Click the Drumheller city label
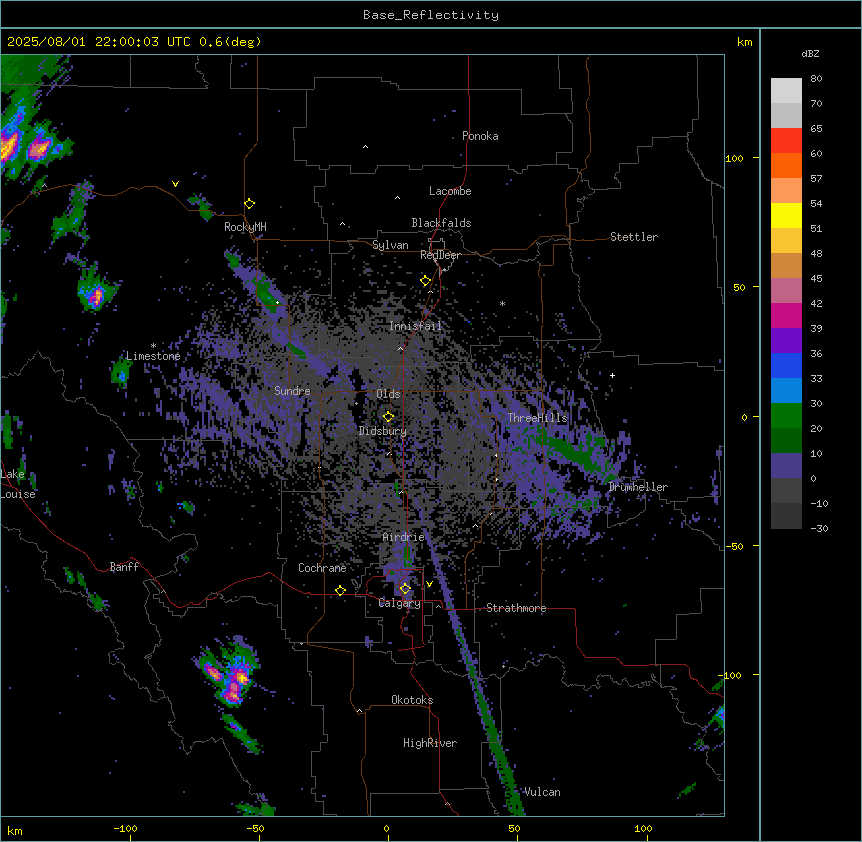 click(638, 487)
